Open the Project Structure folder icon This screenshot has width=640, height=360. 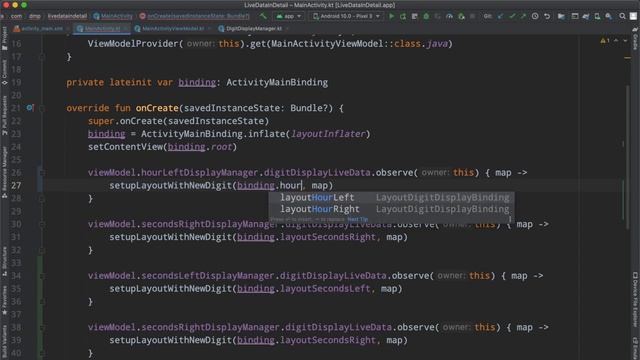562,16
